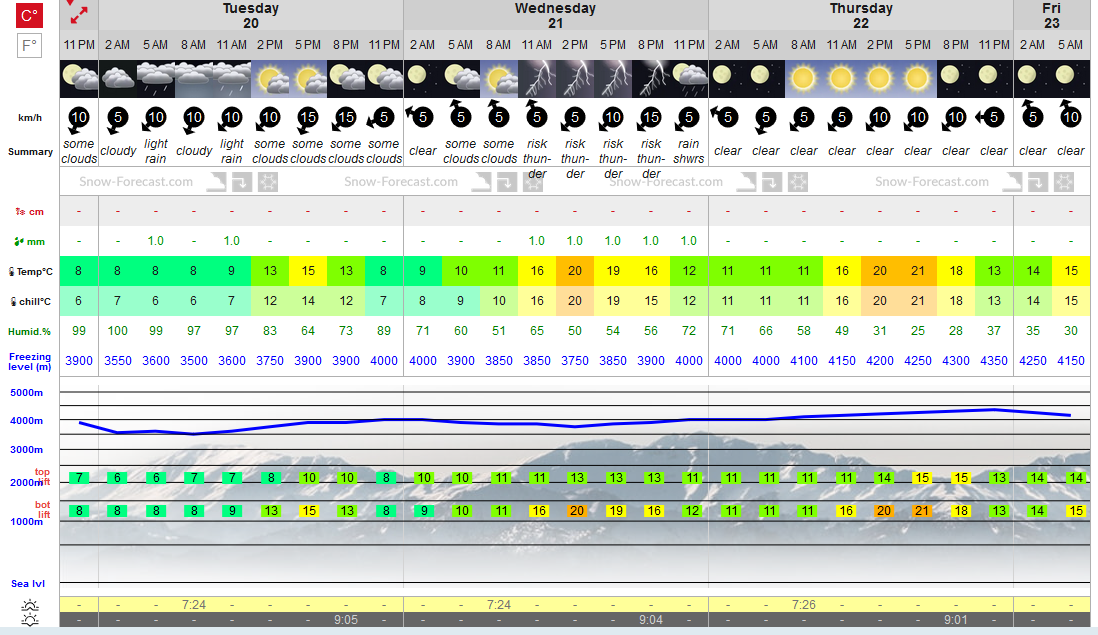
Task: Click the 9:01 sunset time under Thursday
Action: [956, 620]
